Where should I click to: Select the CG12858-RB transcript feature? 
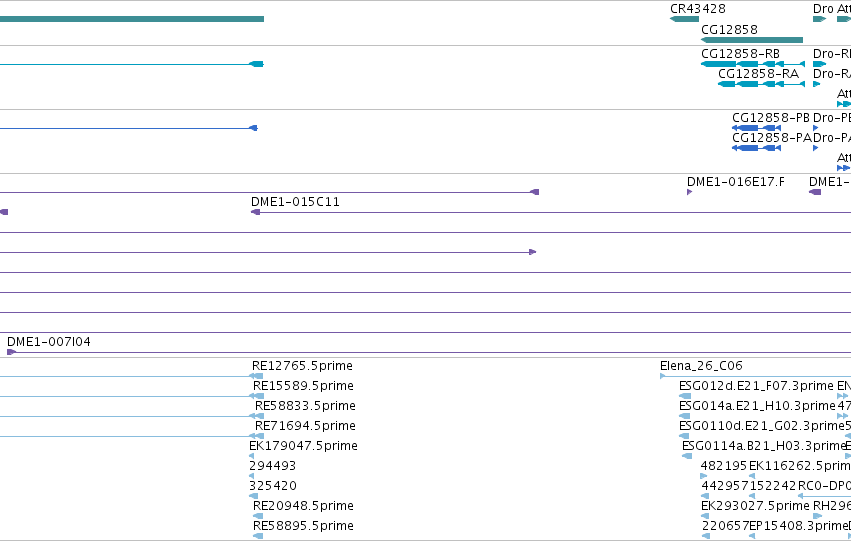click(753, 64)
